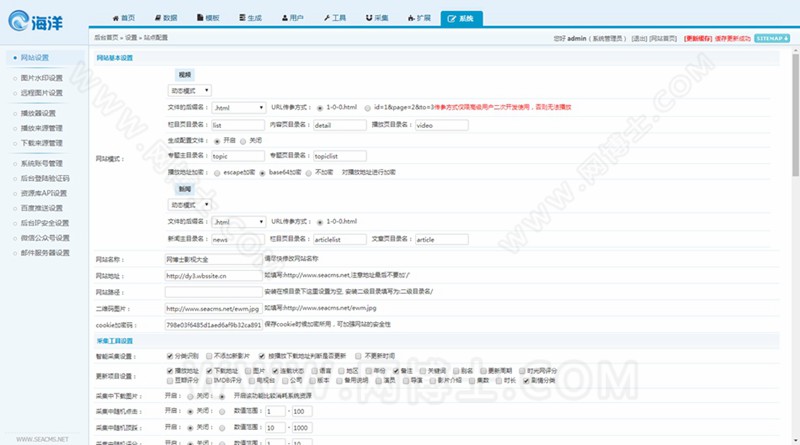Toggle the 播放地址 update checkbox
The image size is (800, 445).
tap(170, 371)
